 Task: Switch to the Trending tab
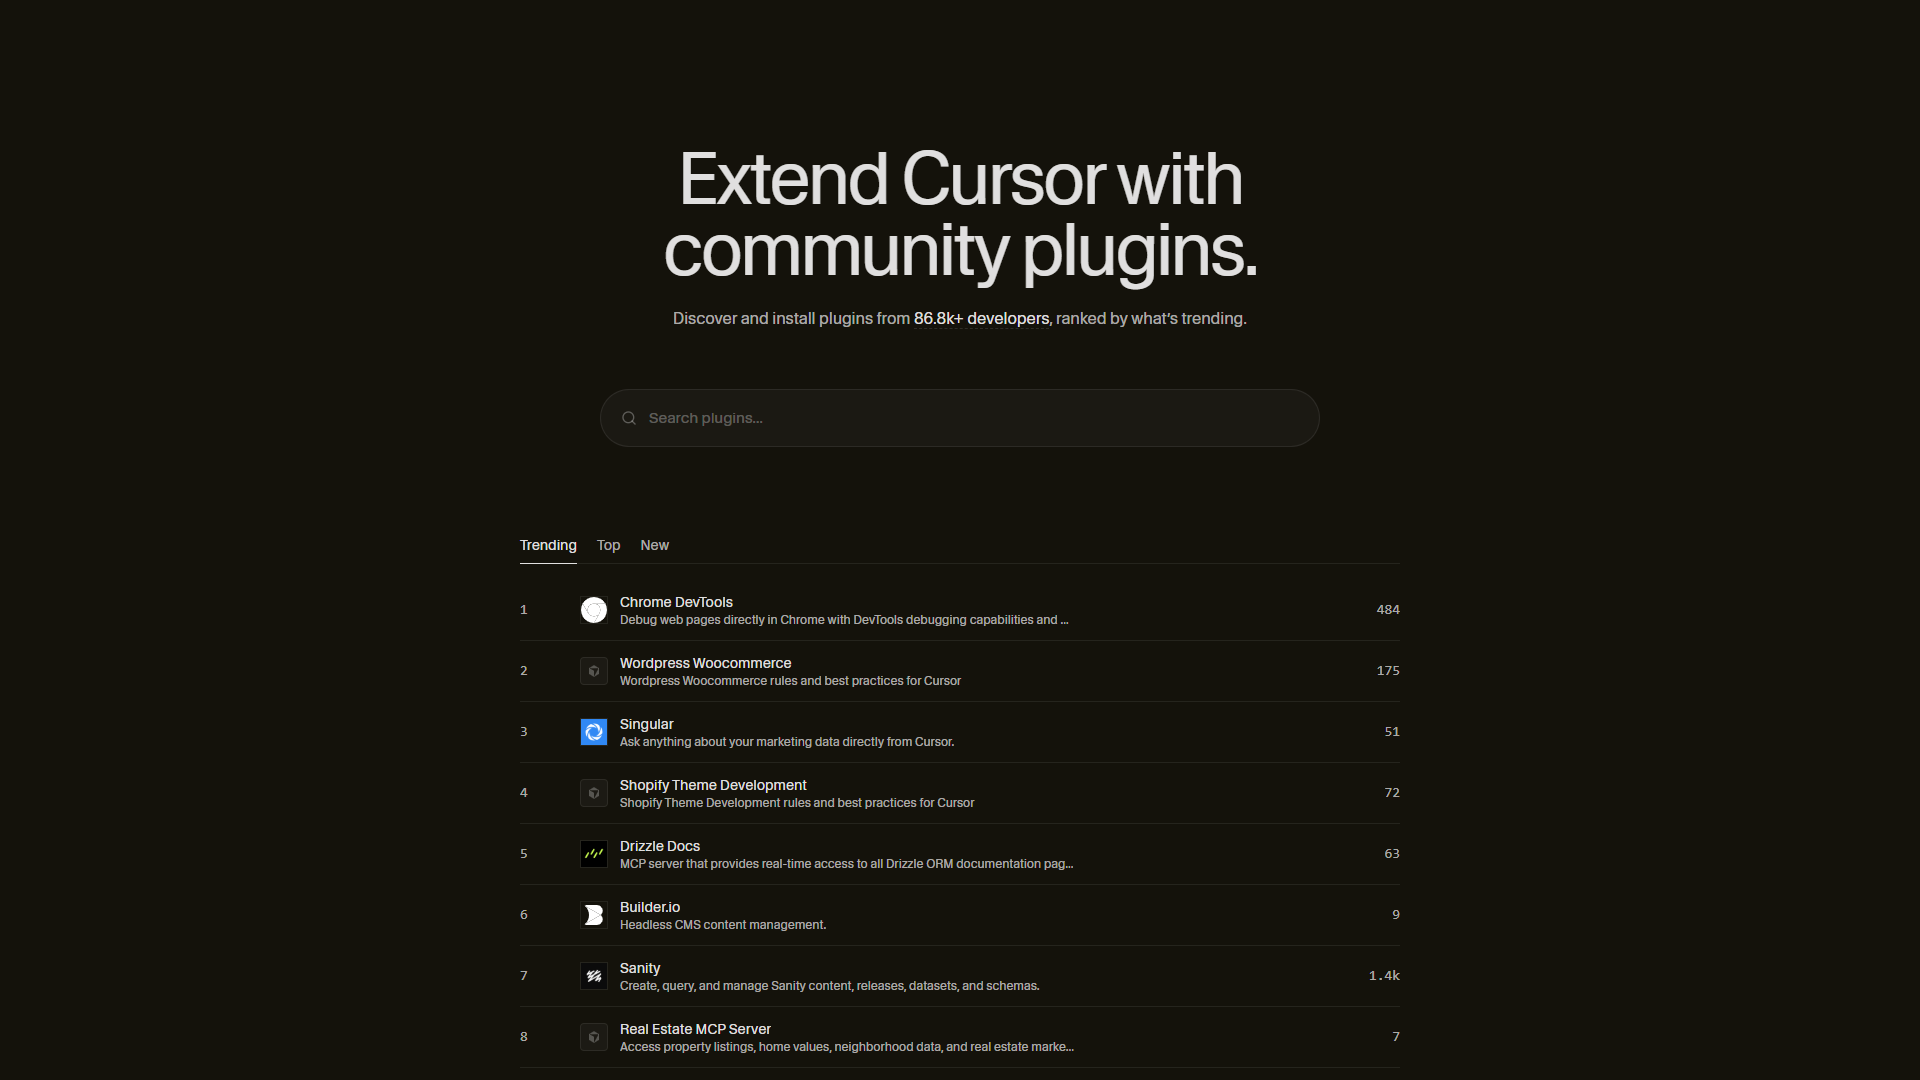point(548,545)
